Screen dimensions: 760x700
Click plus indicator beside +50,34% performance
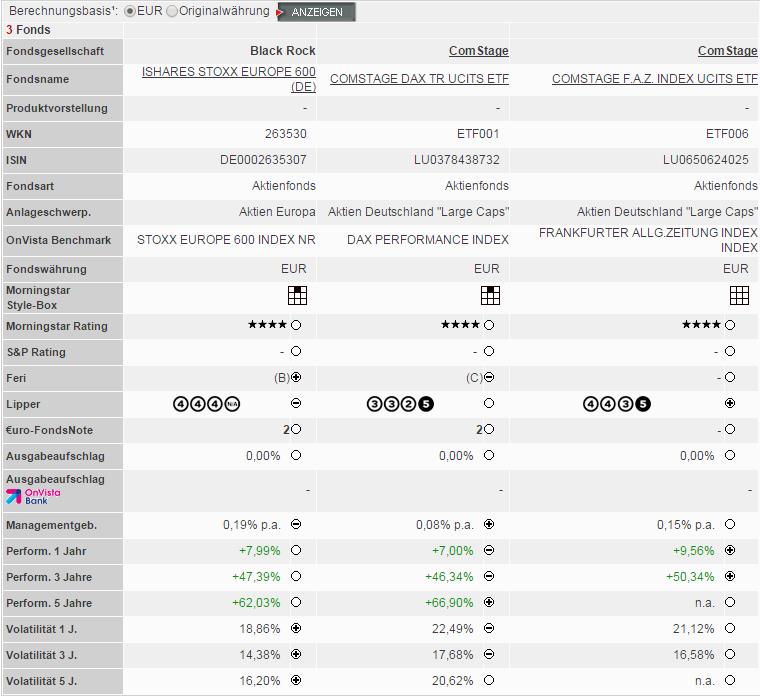[730, 576]
